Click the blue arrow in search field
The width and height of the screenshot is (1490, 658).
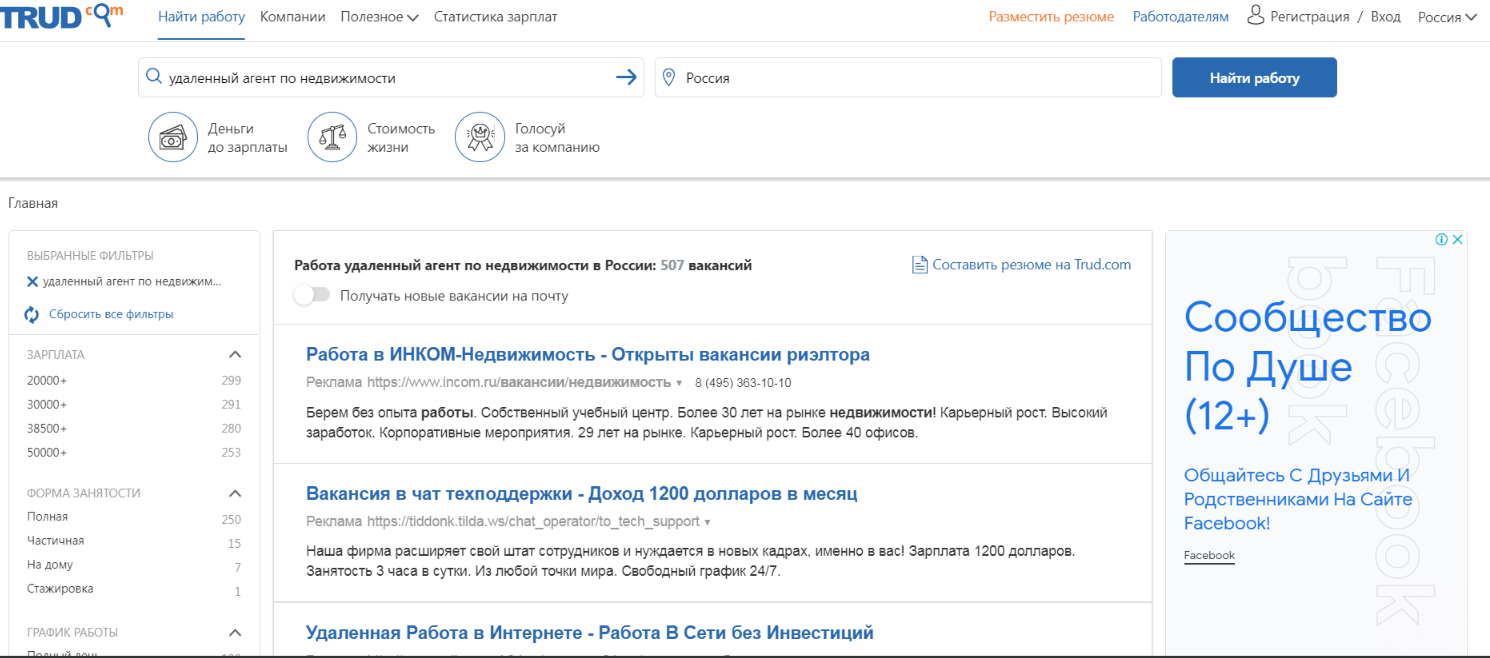coord(626,77)
